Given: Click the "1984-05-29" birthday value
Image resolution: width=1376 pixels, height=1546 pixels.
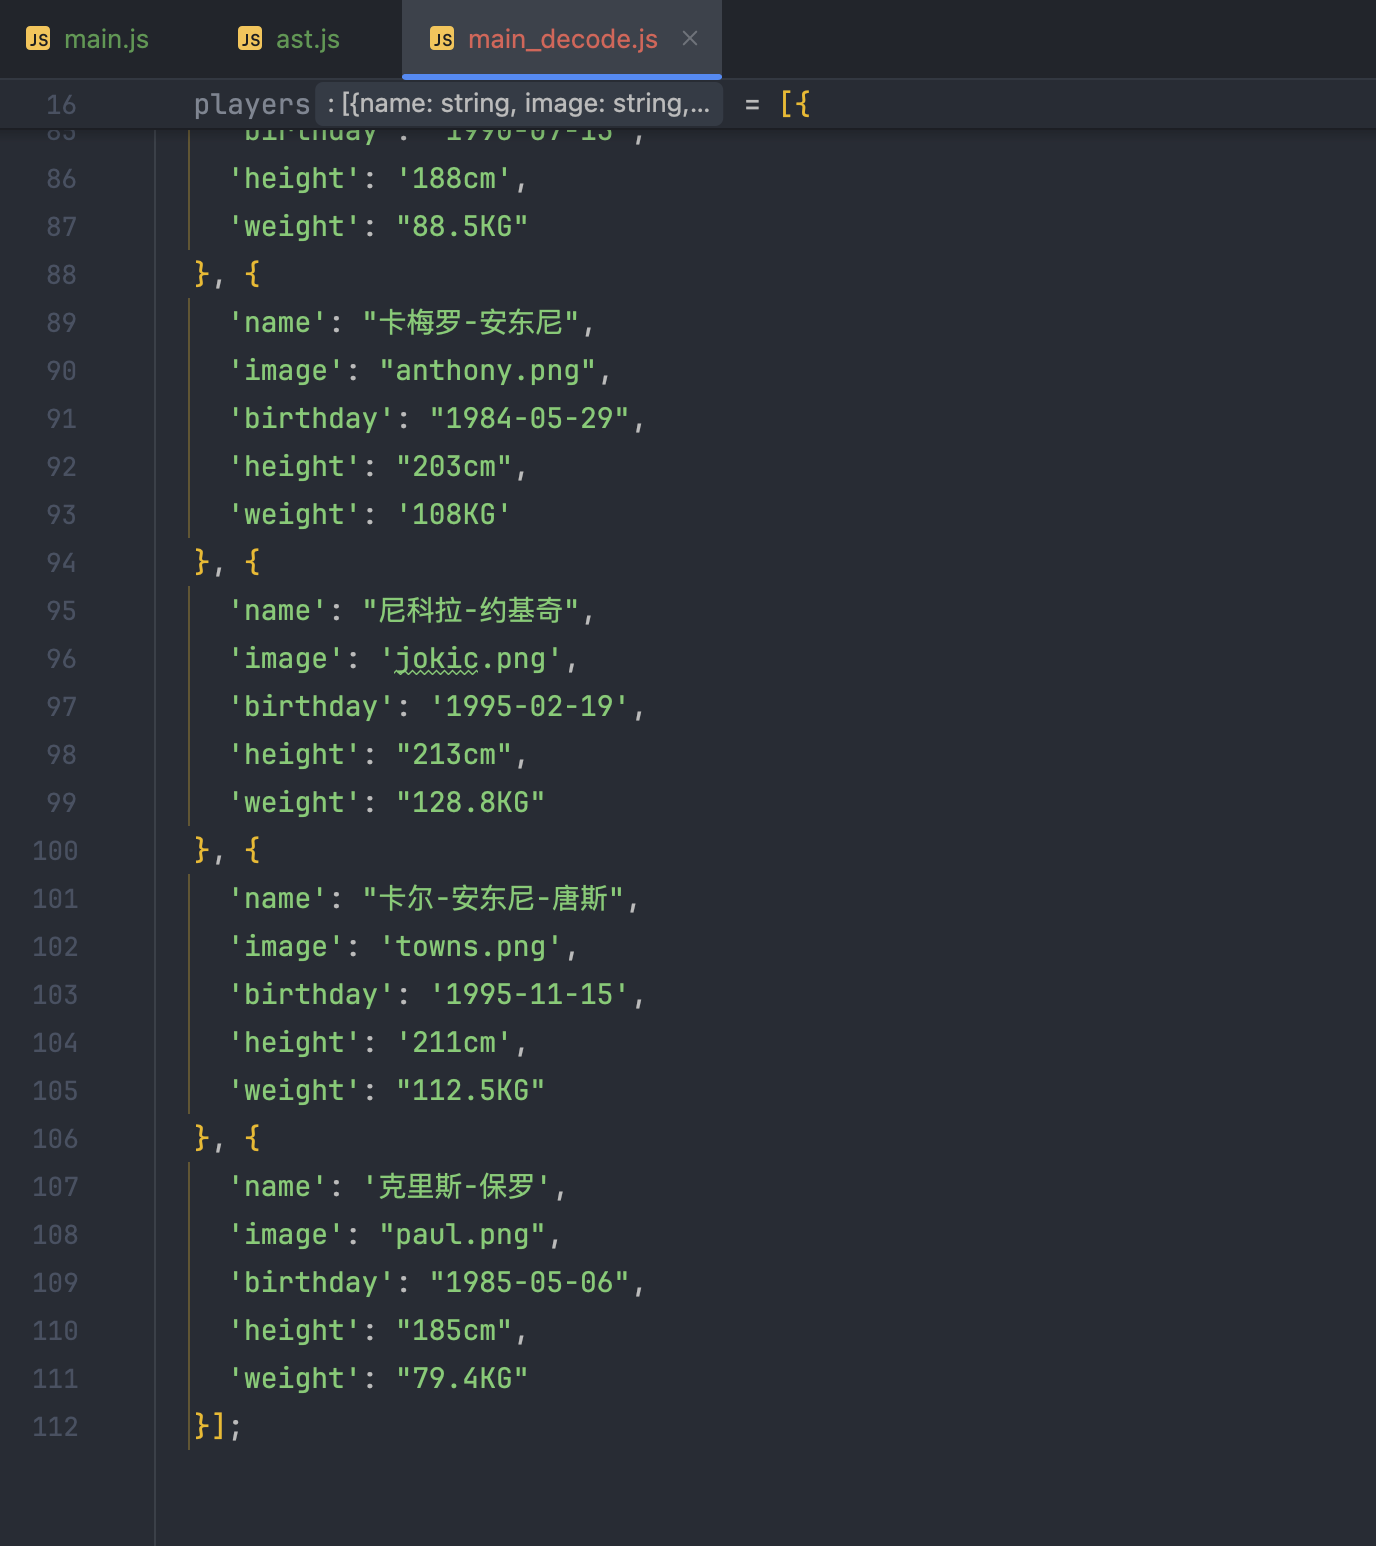Looking at the screenshot, I should (x=529, y=419).
